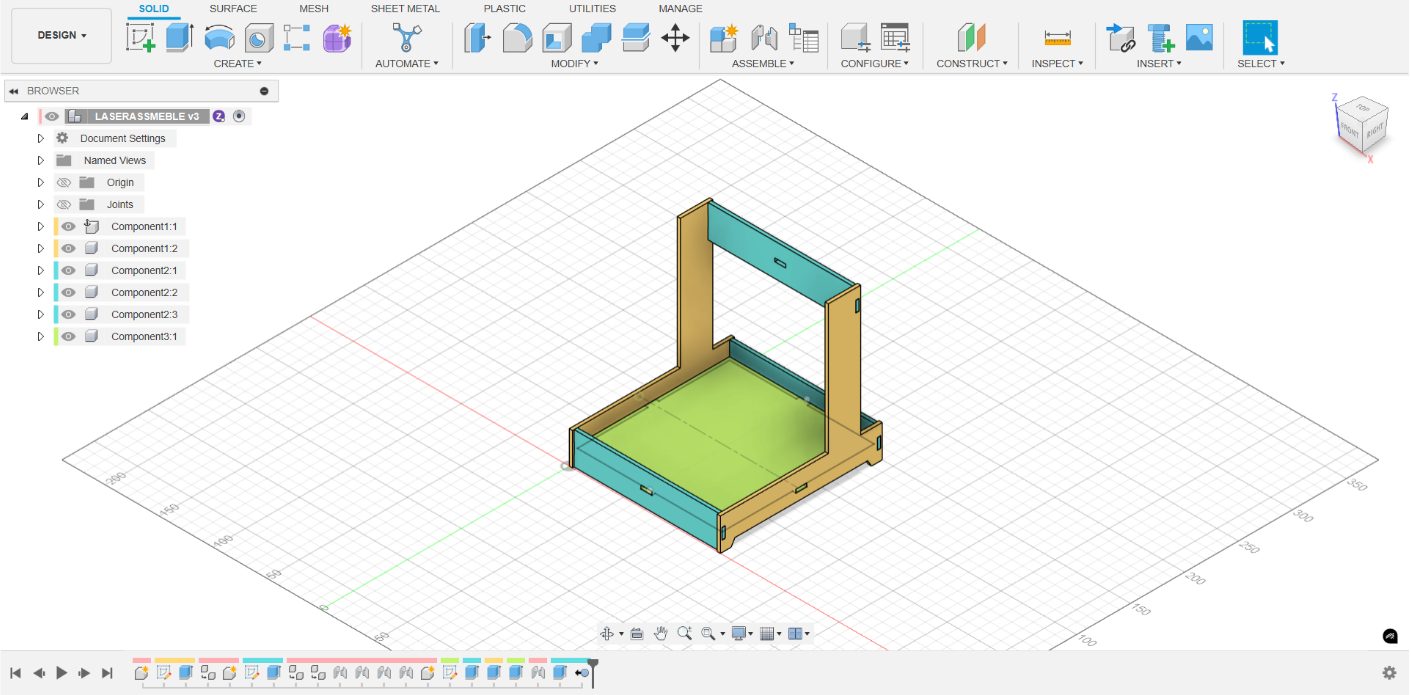The height and width of the screenshot is (695, 1411).
Task: Switch to the UTILITIES tab
Action: (x=592, y=9)
